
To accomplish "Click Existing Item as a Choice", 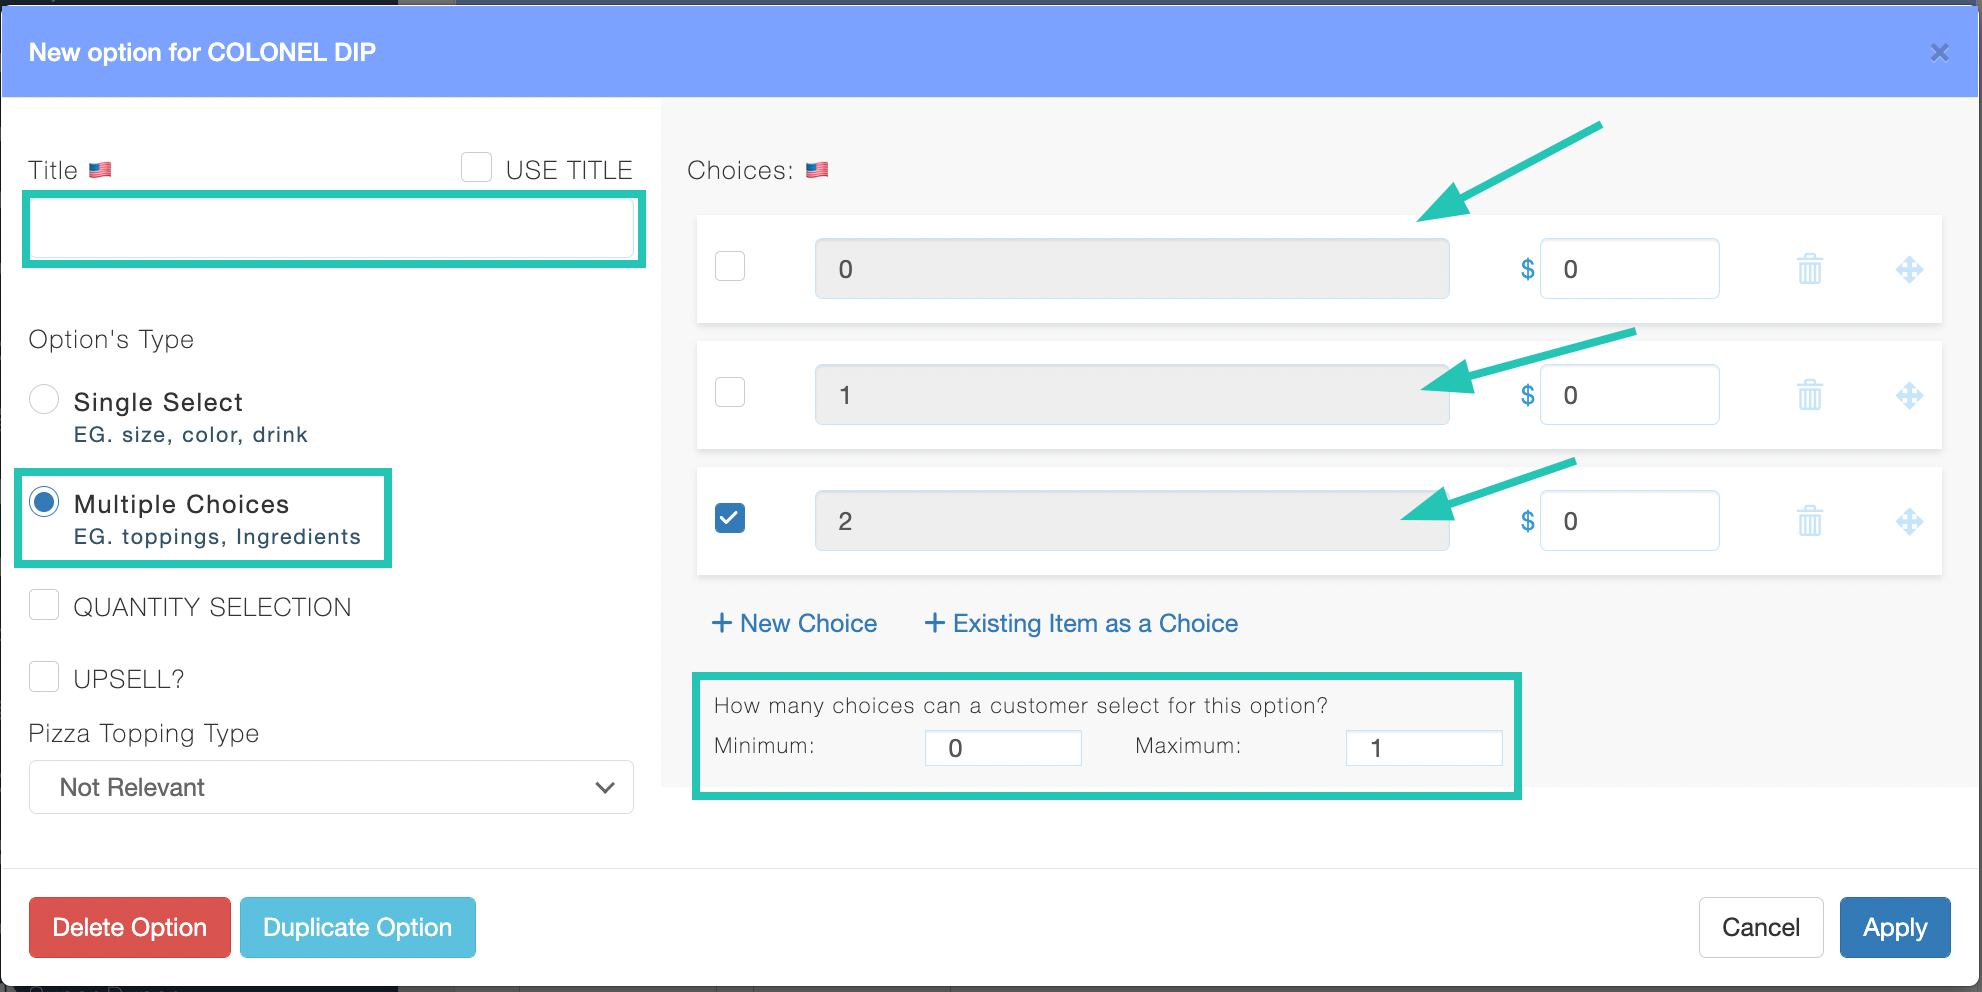I will (x=1081, y=623).
